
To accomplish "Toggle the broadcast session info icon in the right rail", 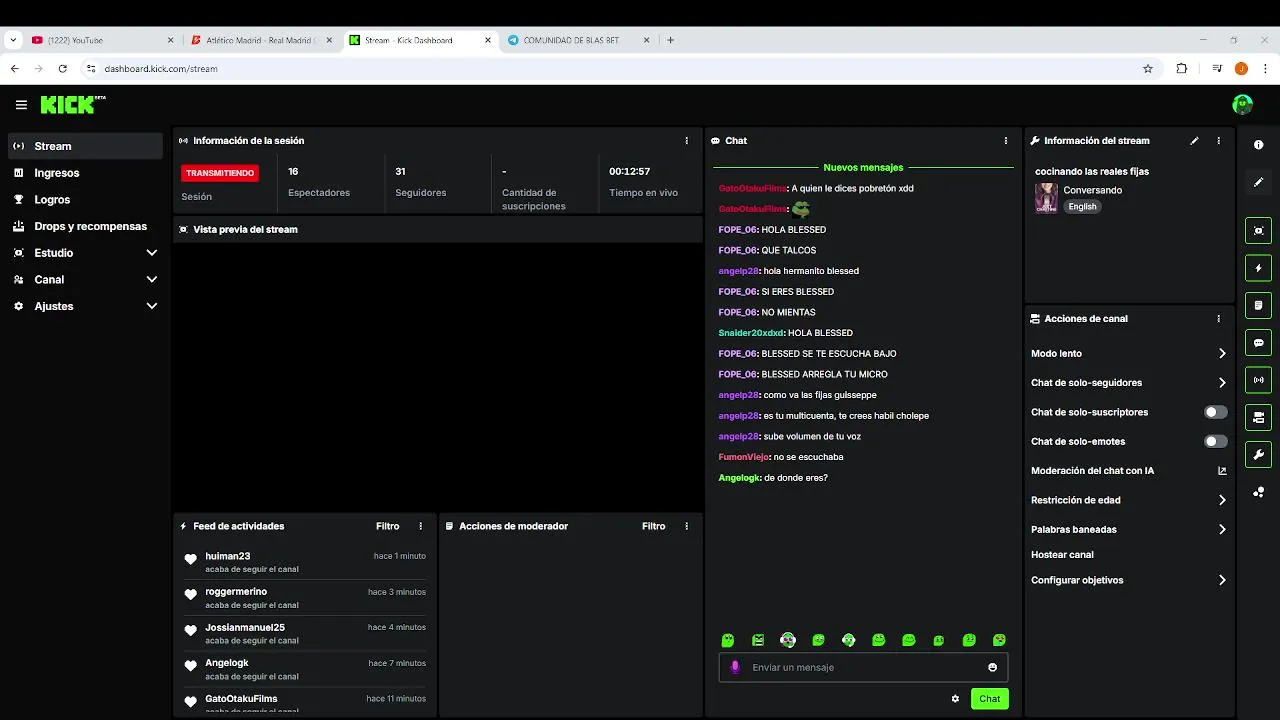I will pyautogui.click(x=1258, y=380).
